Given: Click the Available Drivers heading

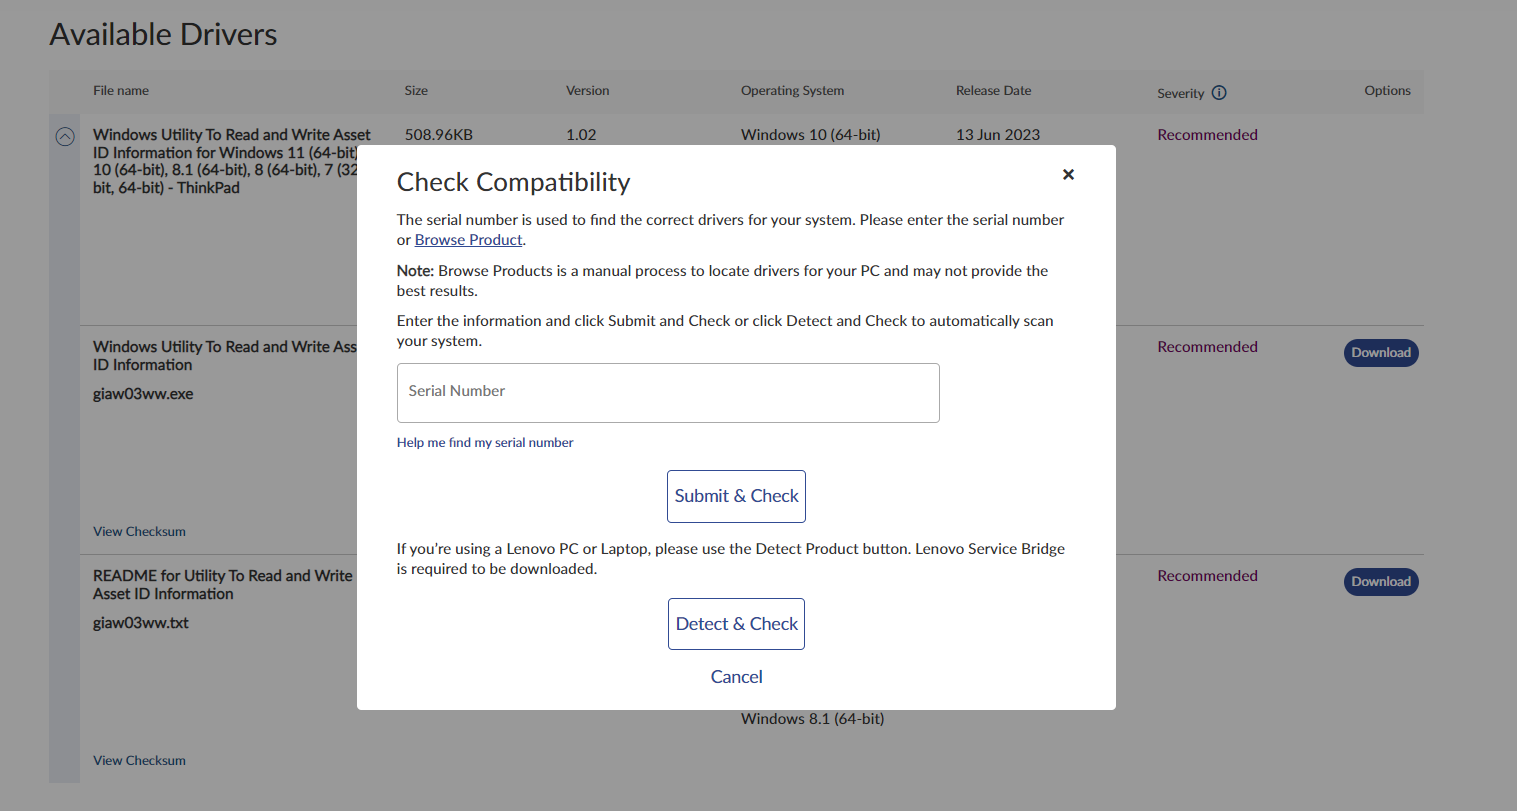Looking at the screenshot, I should pyautogui.click(x=163, y=34).
